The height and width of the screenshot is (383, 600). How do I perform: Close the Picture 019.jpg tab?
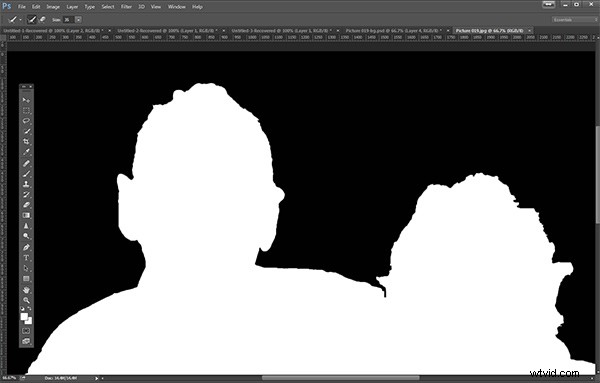pyautogui.click(x=530, y=30)
